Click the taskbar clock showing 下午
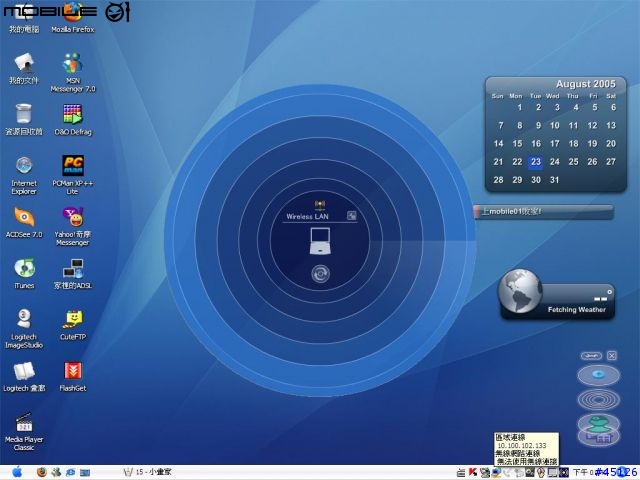 tap(584, 473)
